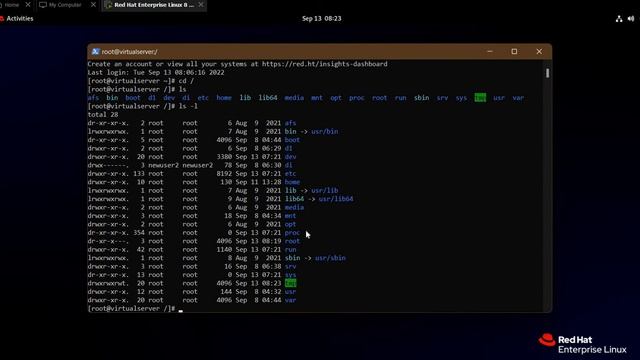Image resolution: width=640 pixels, height=360 pixels.
Task: Click 'proc' in the long listing
Action: point(292,233)
